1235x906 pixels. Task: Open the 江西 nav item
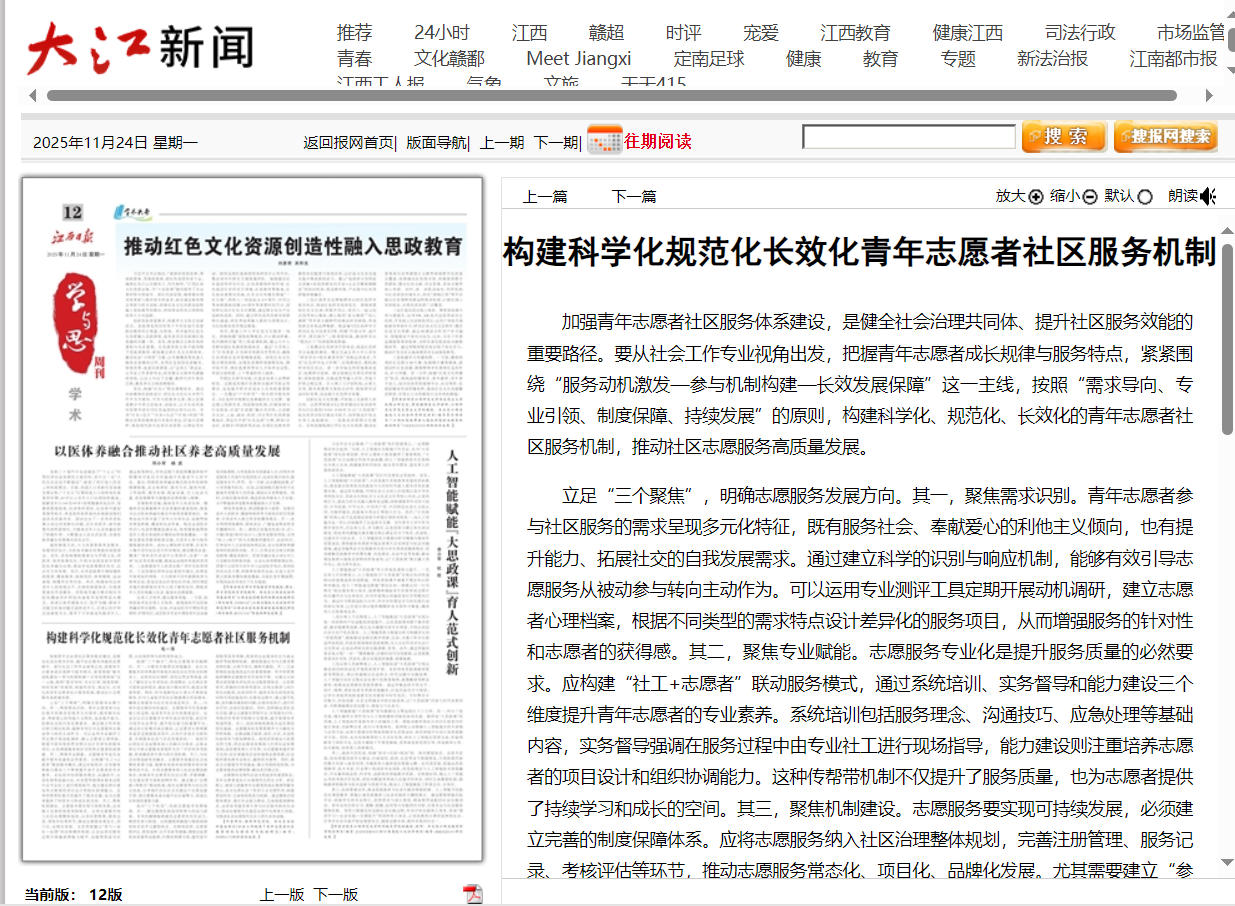[529, 32]
